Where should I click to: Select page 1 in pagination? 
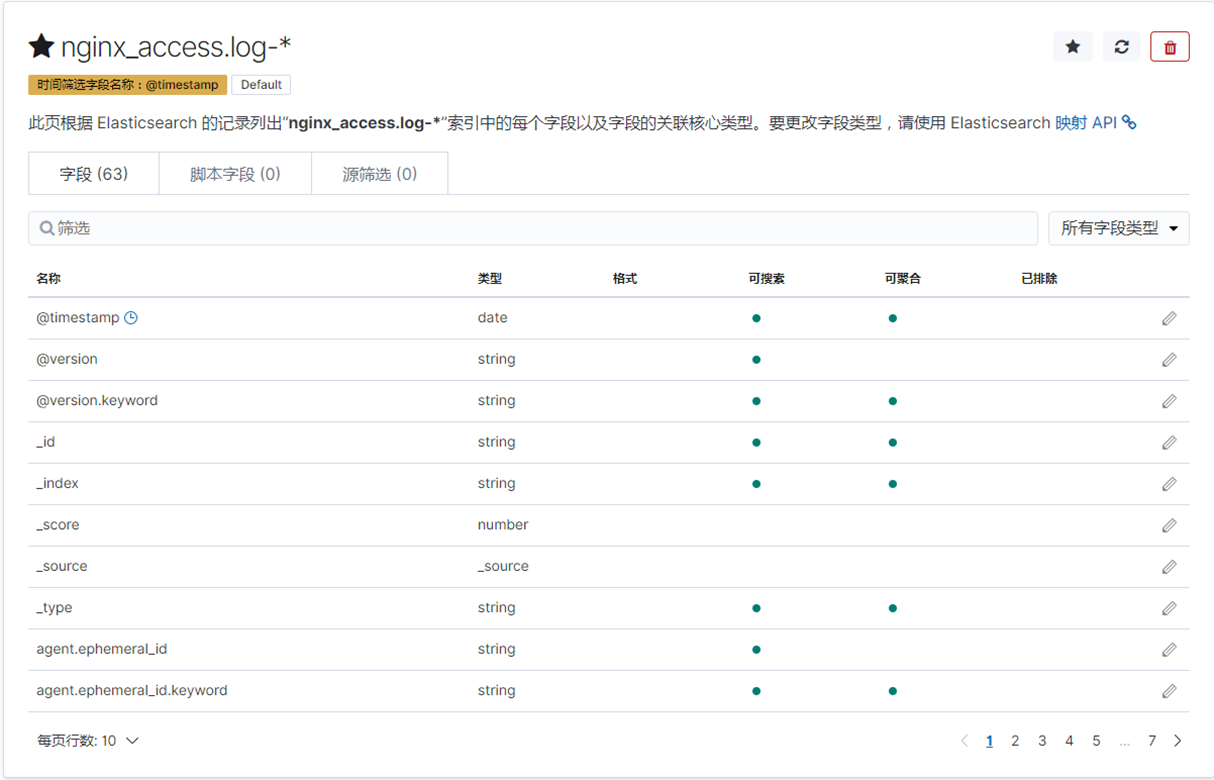pos(989,741)
